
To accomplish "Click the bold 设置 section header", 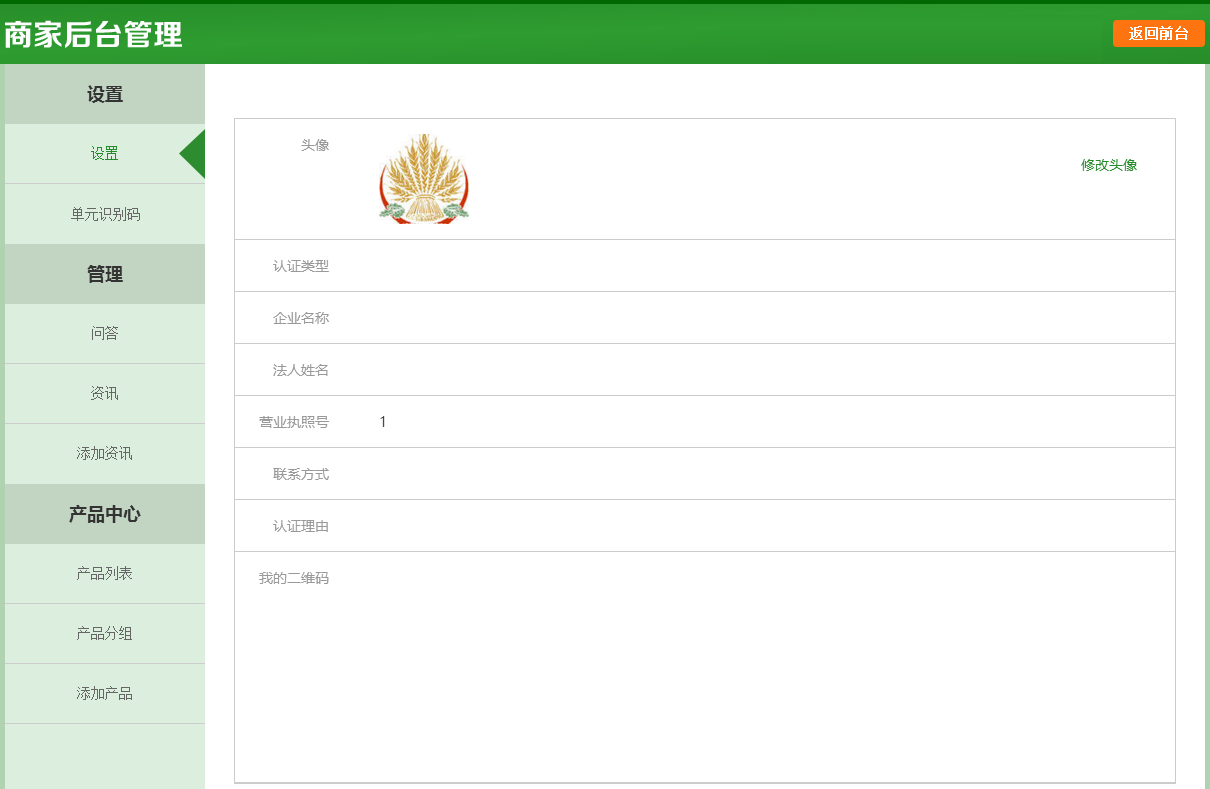I will [104, 95].
